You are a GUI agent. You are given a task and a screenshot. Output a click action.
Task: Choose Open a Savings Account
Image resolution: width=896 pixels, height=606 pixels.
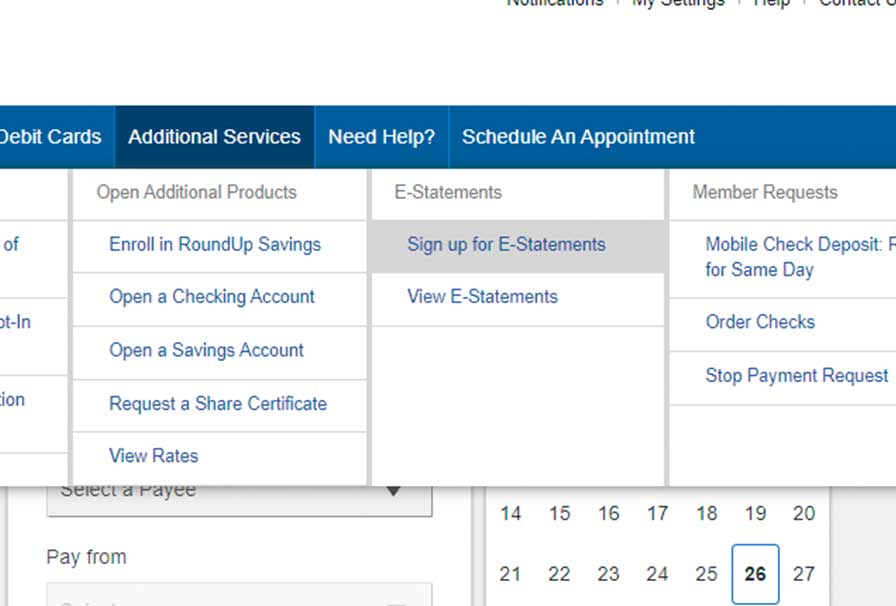(x=206, y=350)
